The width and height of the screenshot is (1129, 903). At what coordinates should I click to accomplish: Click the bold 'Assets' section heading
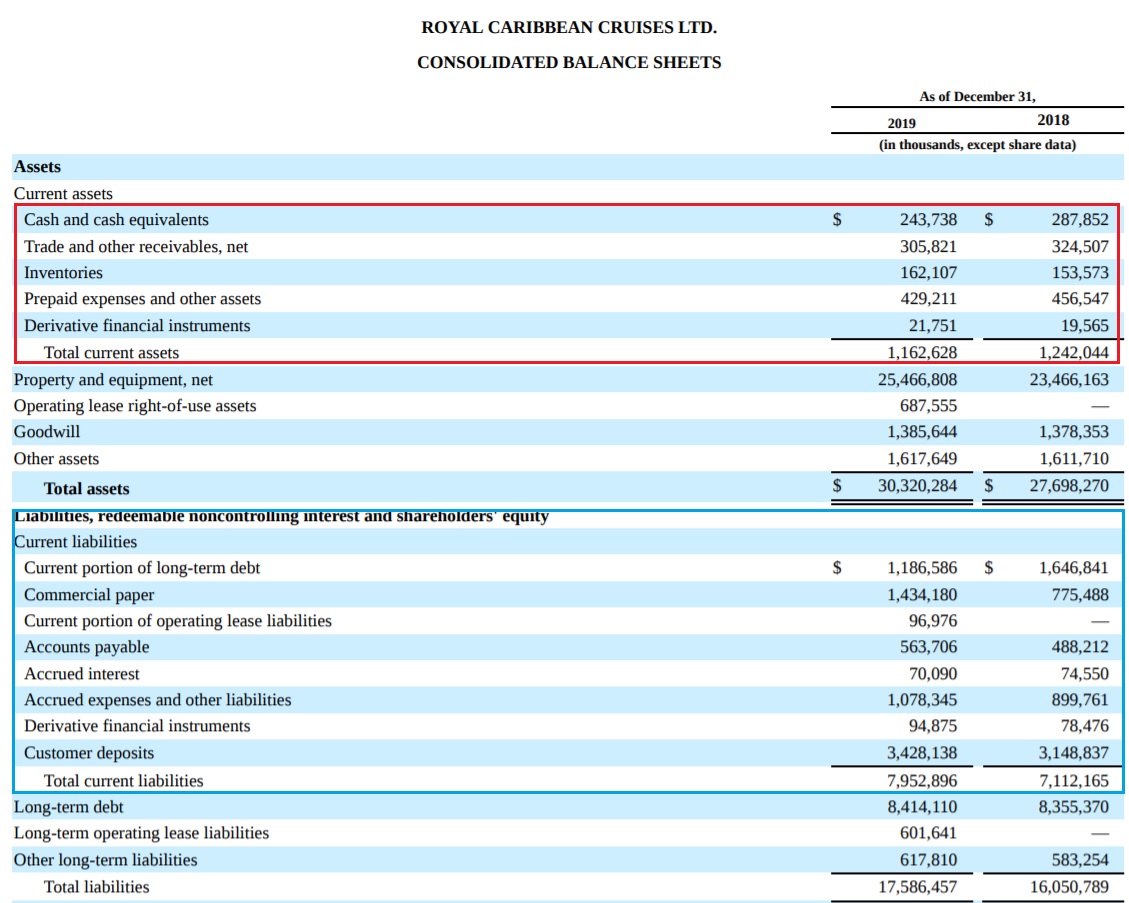click(x=37, y=166)
